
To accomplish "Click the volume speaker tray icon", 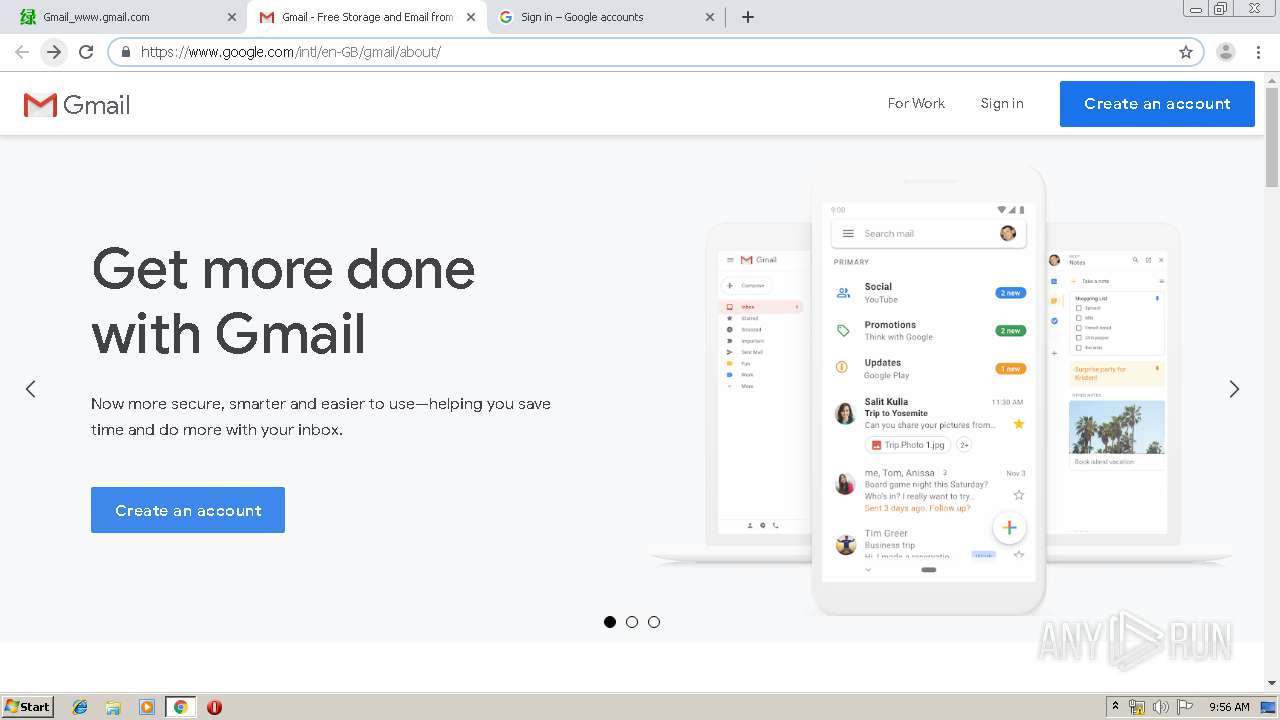I will 1161,707.
